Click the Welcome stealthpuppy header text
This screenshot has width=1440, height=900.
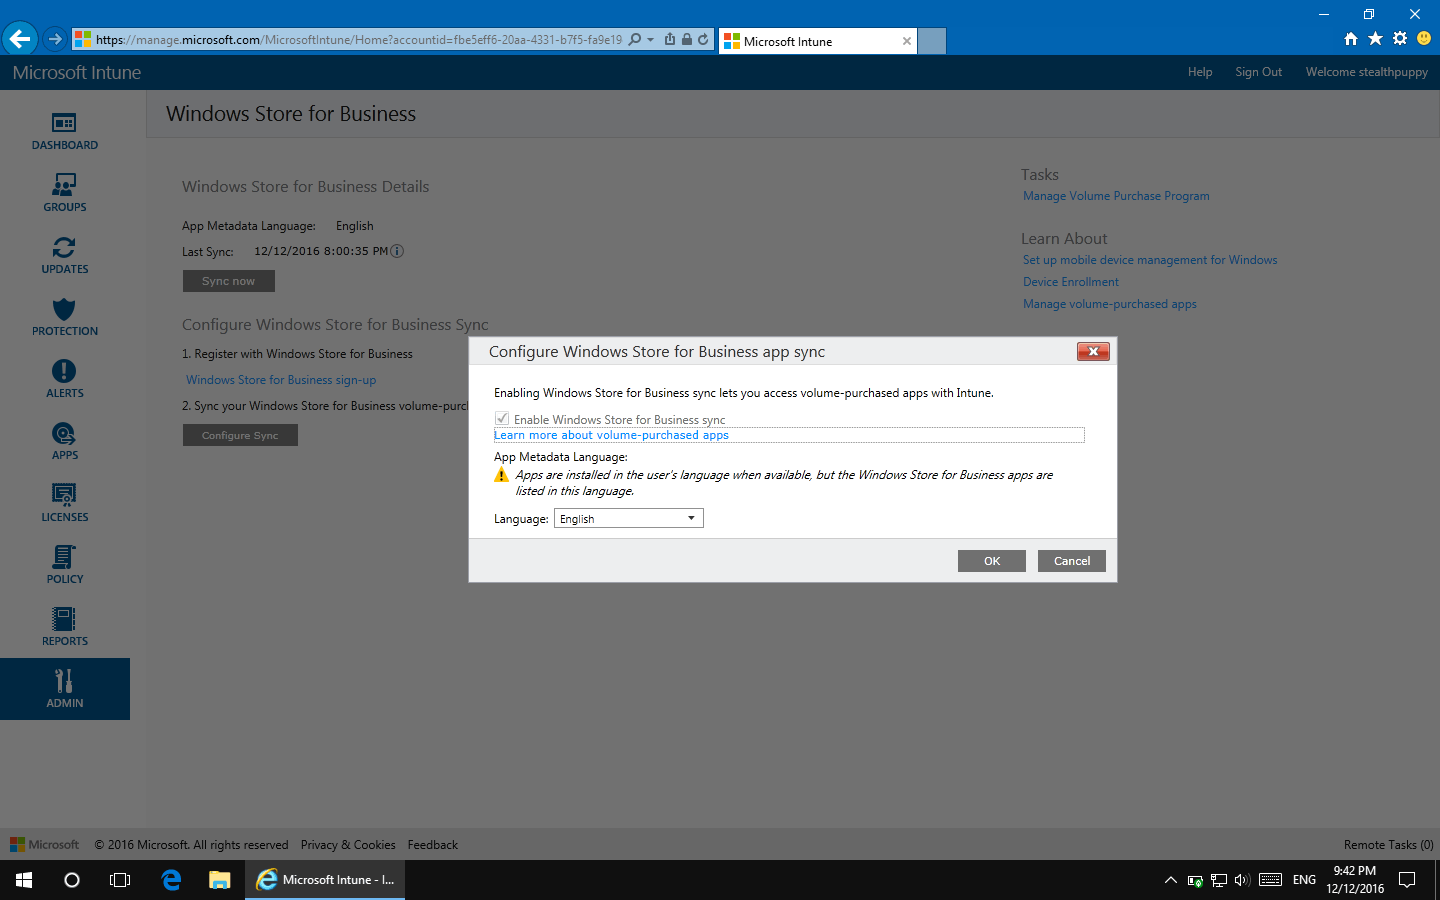[x=1366, y=72]
